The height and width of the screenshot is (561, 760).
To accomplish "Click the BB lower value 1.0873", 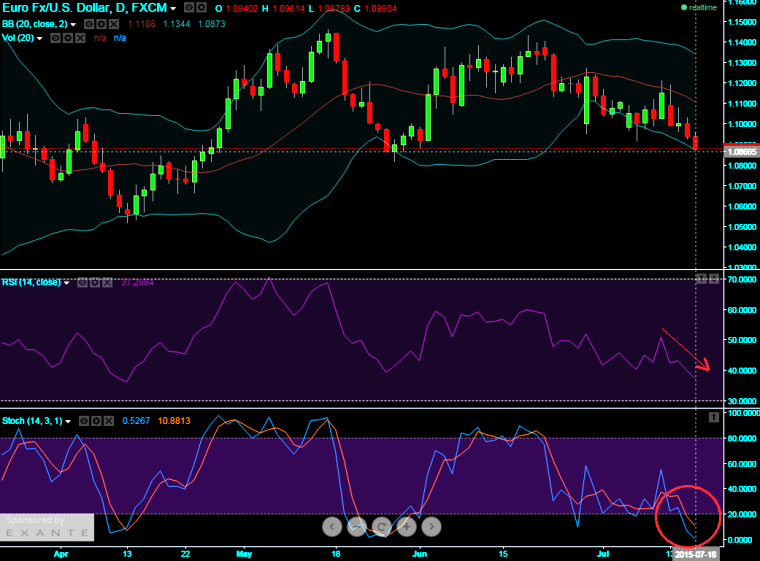I will [x=212, y=24].
